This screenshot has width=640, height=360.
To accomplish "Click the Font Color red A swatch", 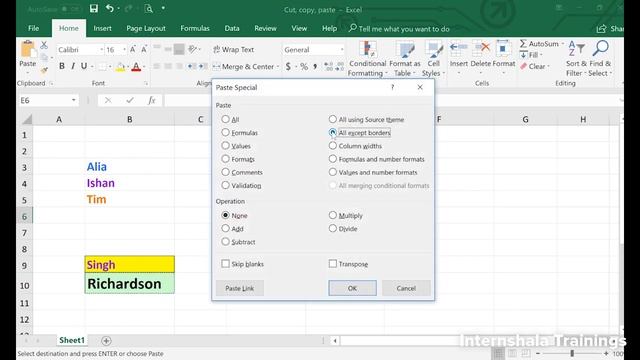I will (136, 67).
